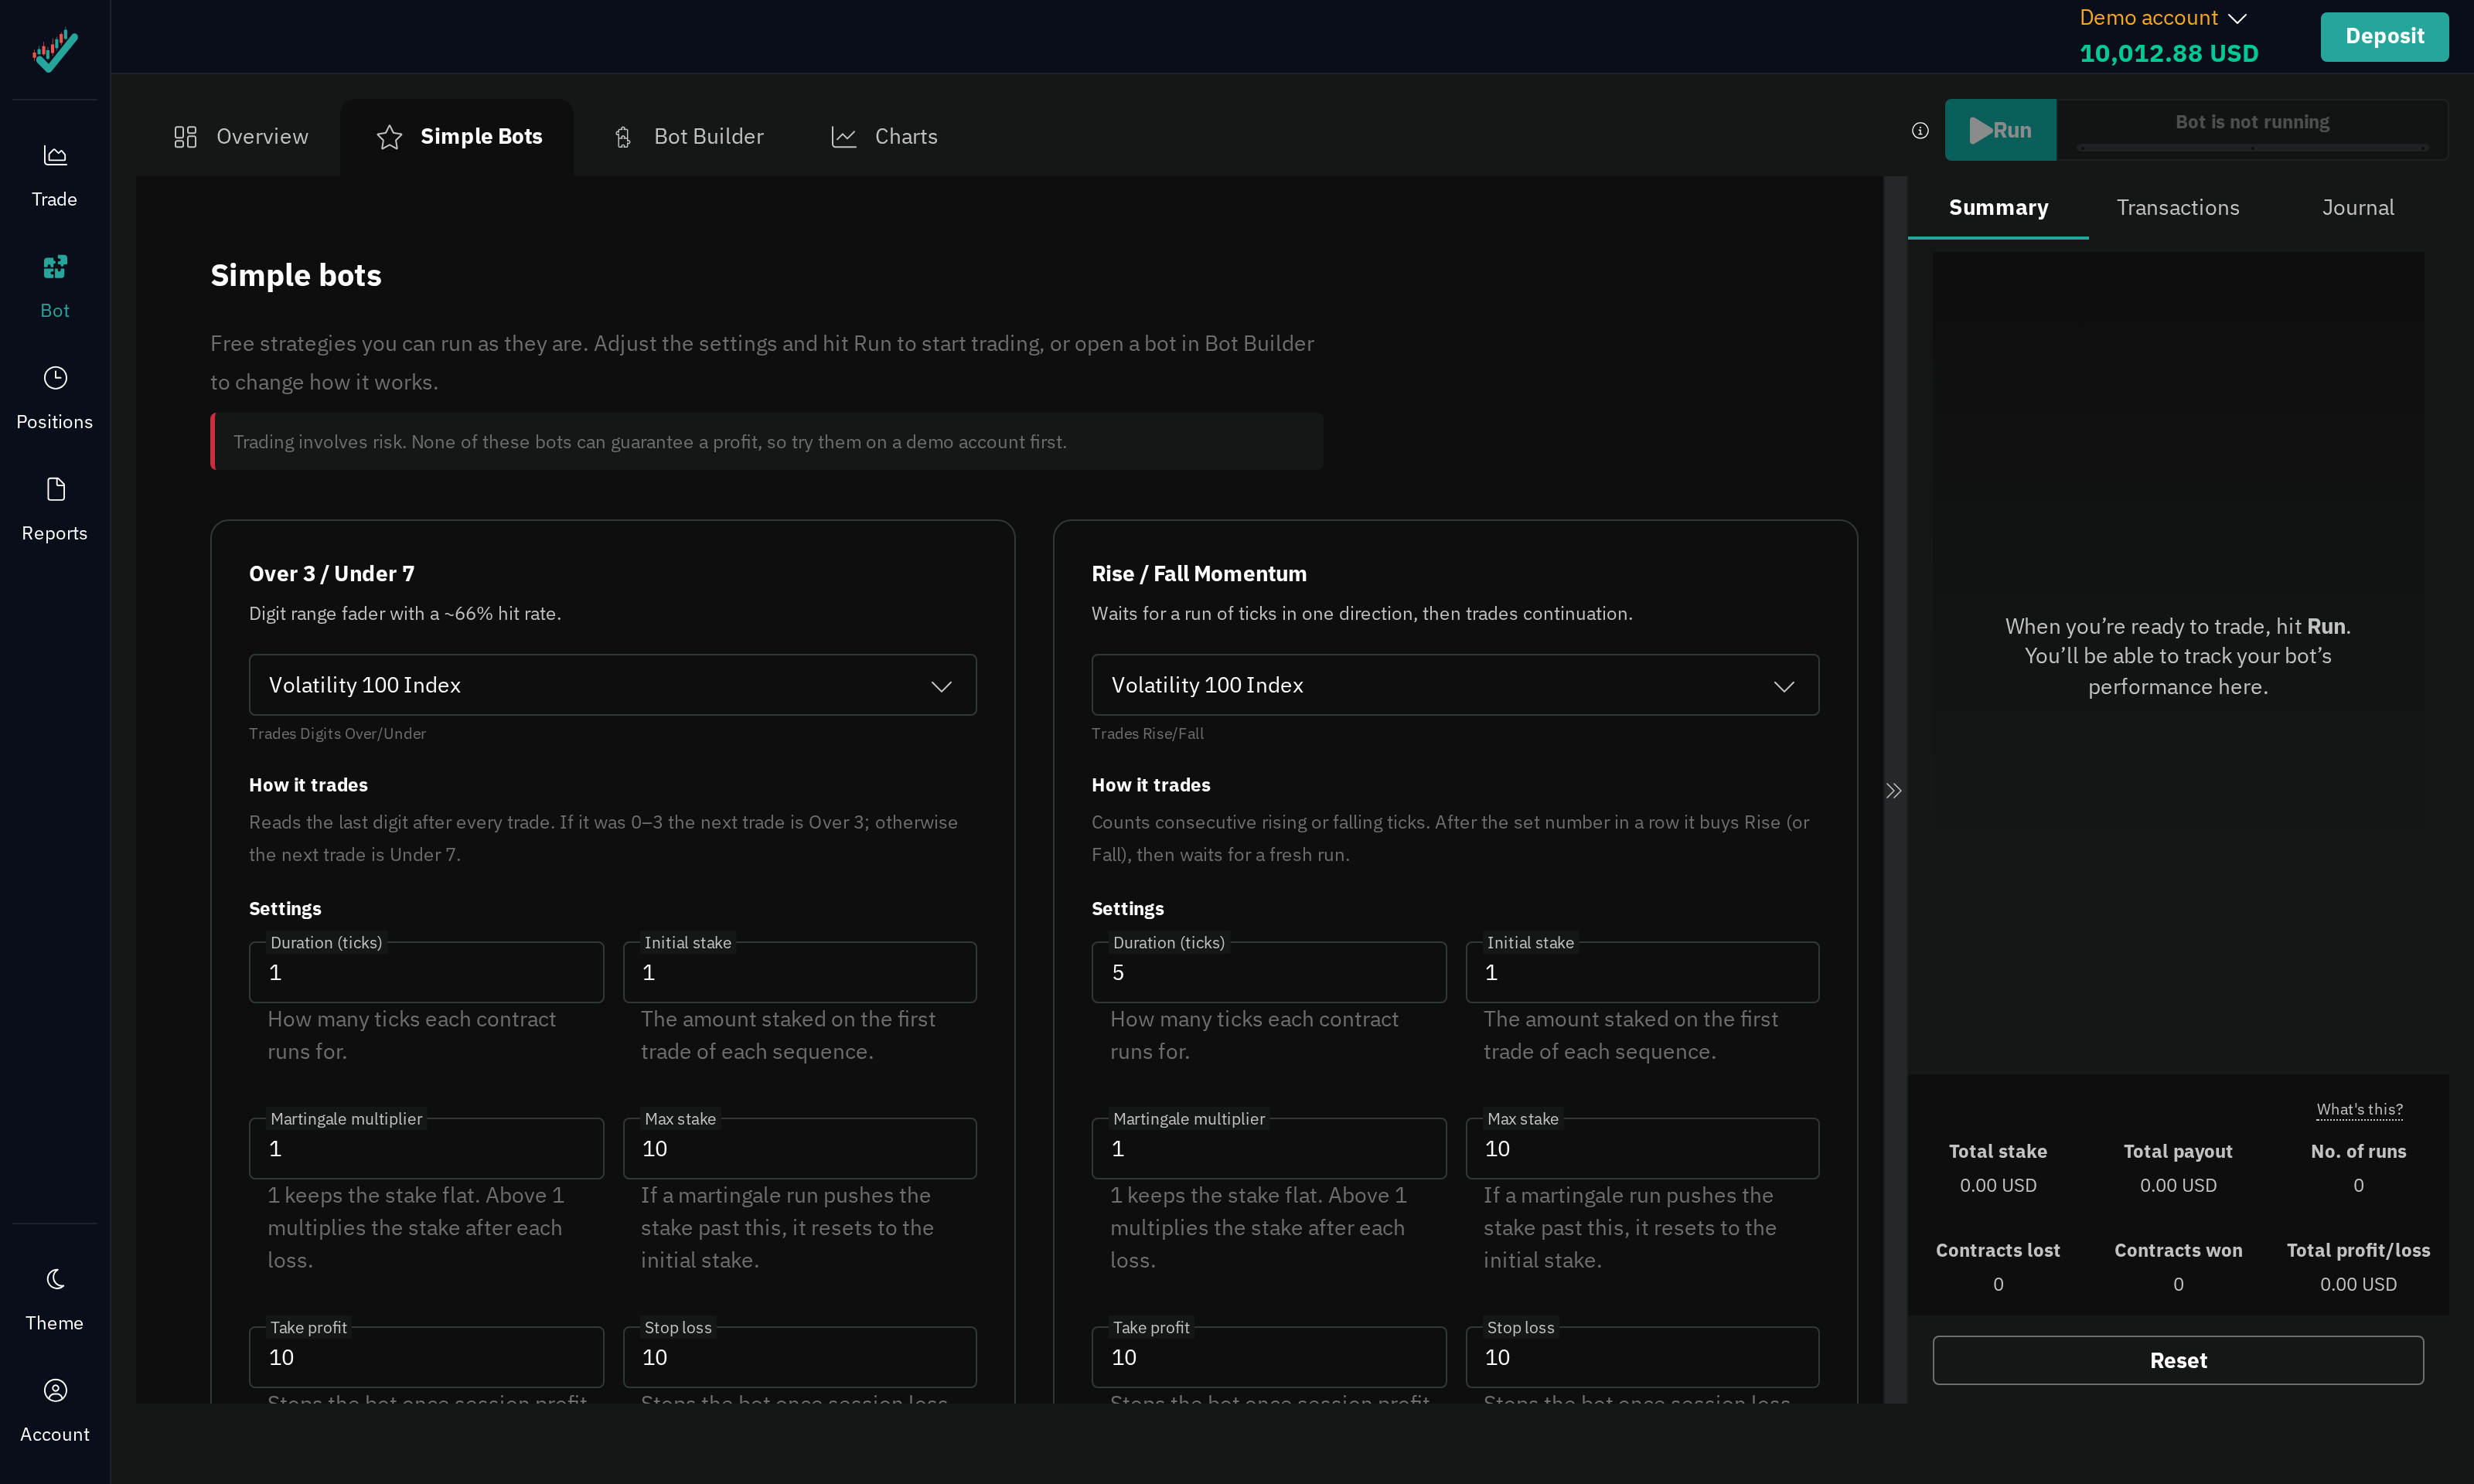This screenshot has width=2474, height=1484.
Task: Edit Stop loss in Rise / Fall Momentum
Action: point(1642,1357)
